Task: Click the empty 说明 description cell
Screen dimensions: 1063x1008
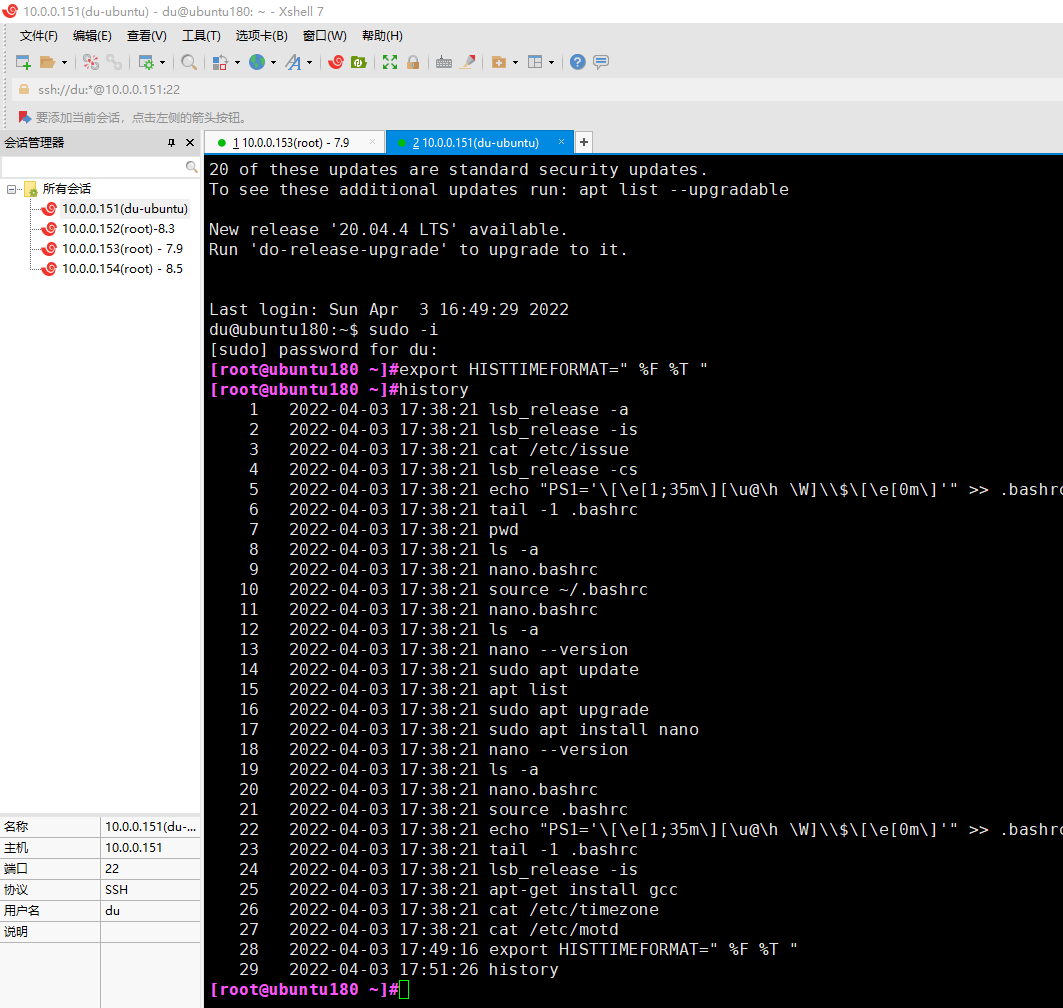Action: coord(151,932)
